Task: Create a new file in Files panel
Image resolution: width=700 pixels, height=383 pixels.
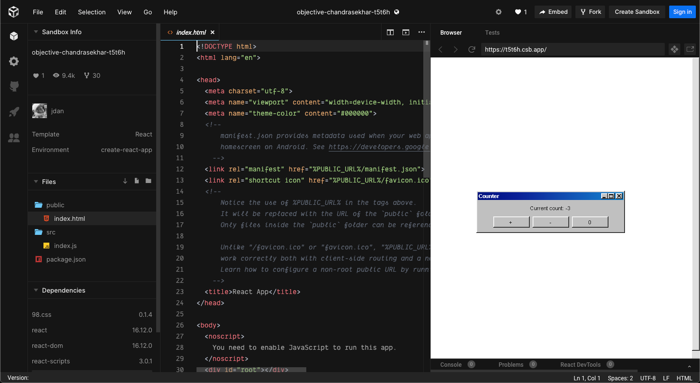Action: pyautogui.click(x=137, y=181)
